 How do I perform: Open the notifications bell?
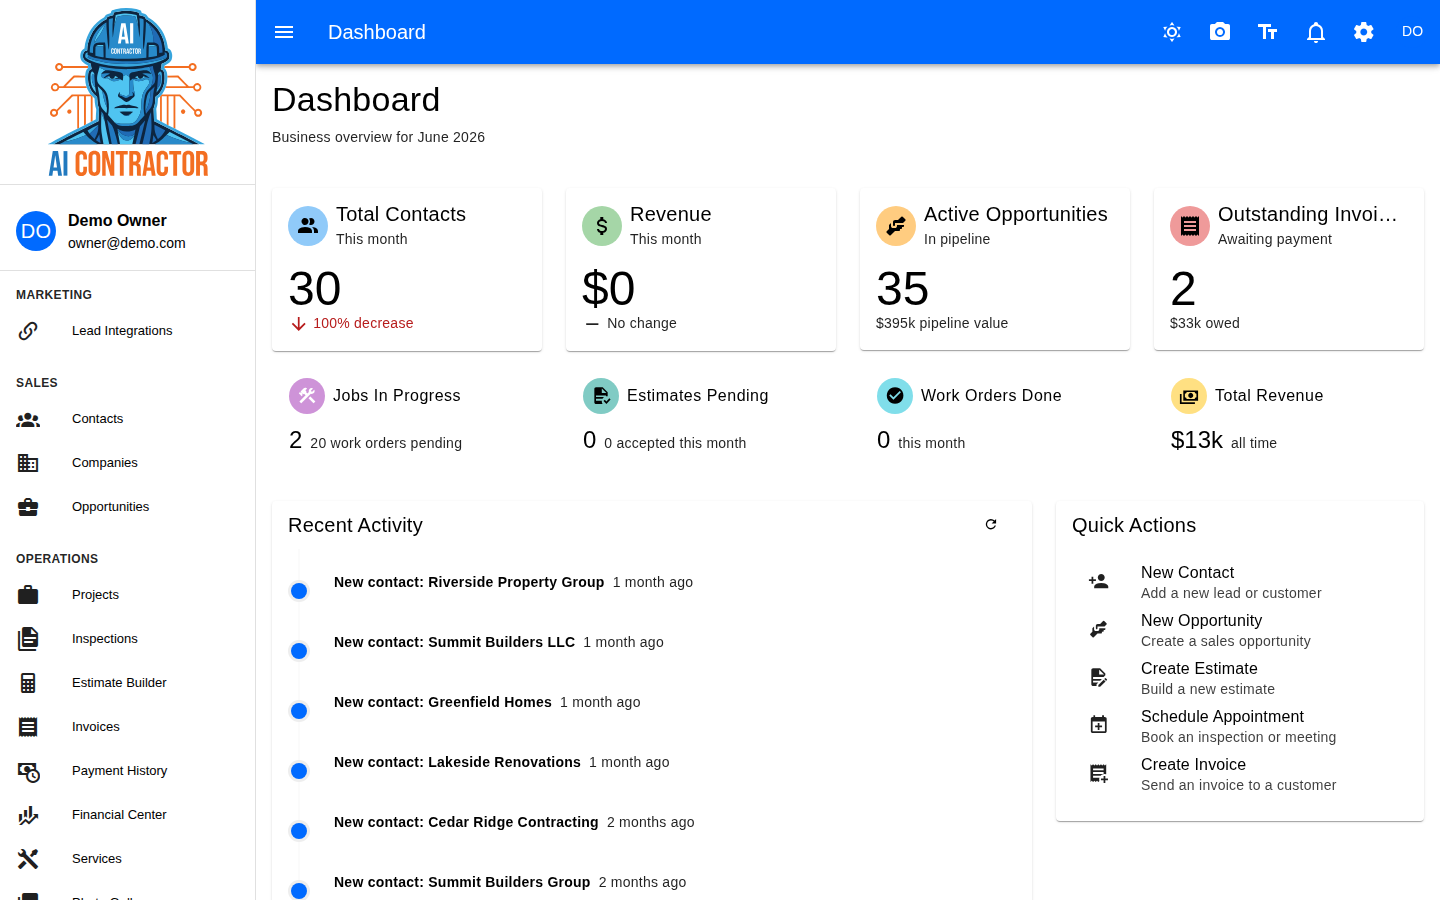pos(1316,32)
